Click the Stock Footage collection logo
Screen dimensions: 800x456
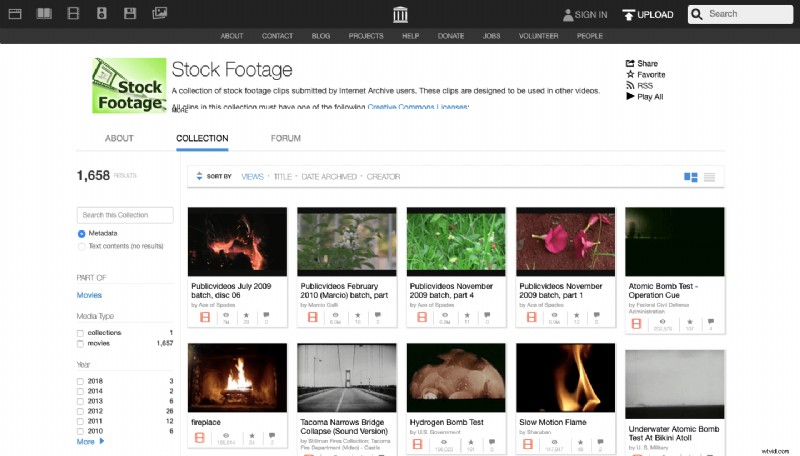coord(129,86)
